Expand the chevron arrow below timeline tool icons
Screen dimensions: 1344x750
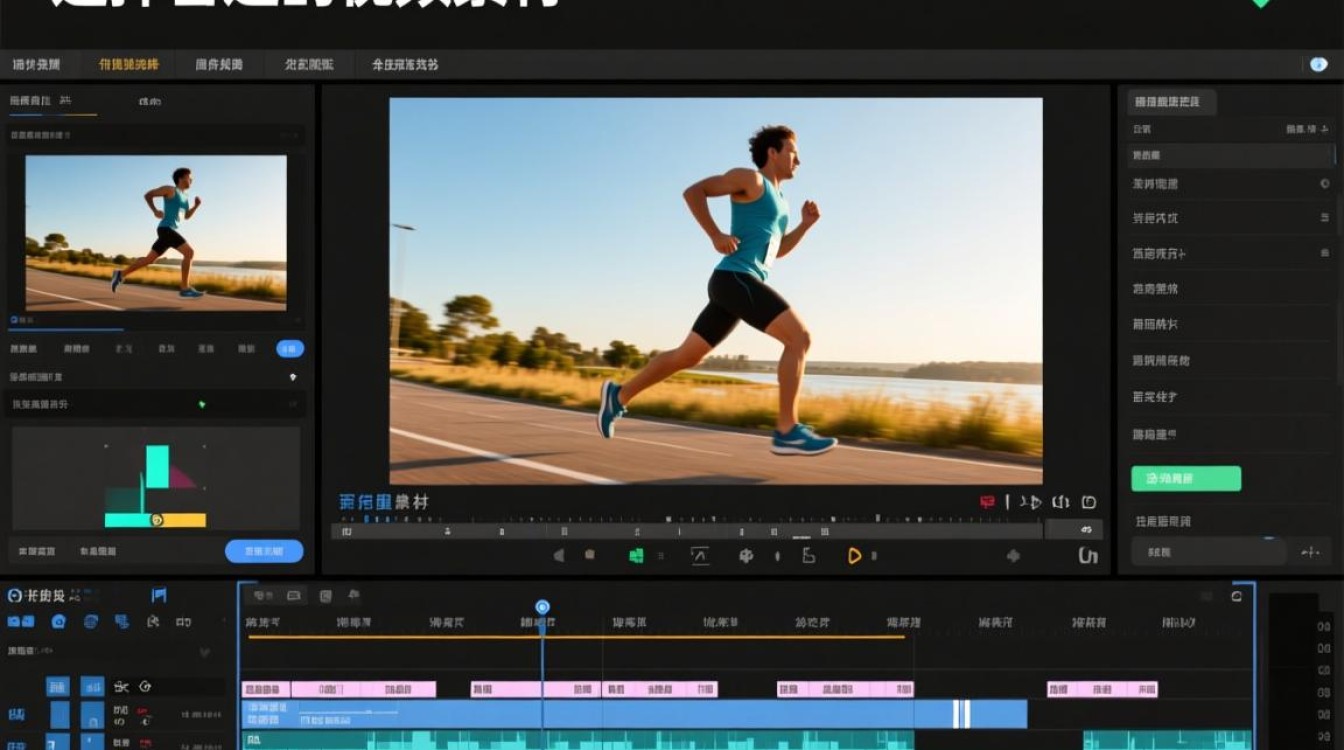tap(205, 653)
